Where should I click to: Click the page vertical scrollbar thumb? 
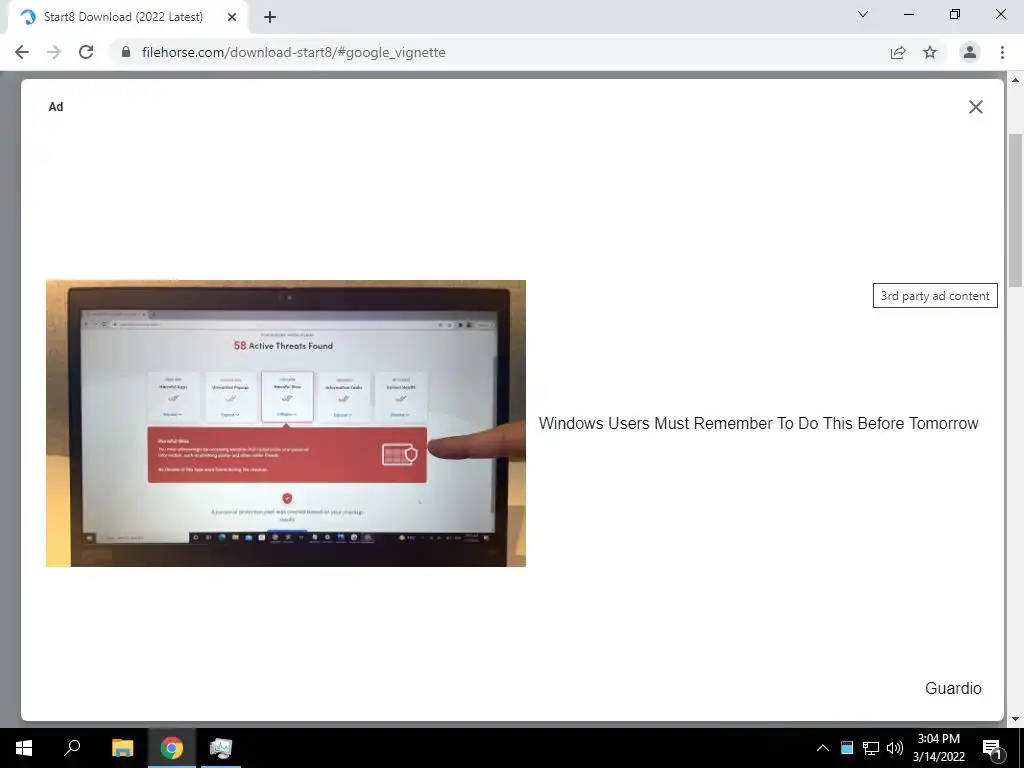coord(1016,210)
